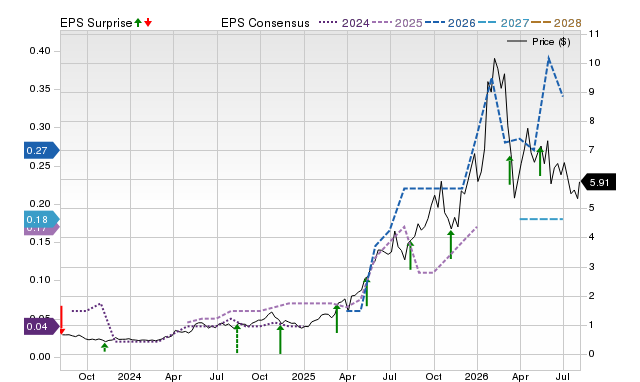The height and width of the screenshot is (382, 640).
Task: Click the 0.04 purple EPS value tag
Action: click(42, 326)
